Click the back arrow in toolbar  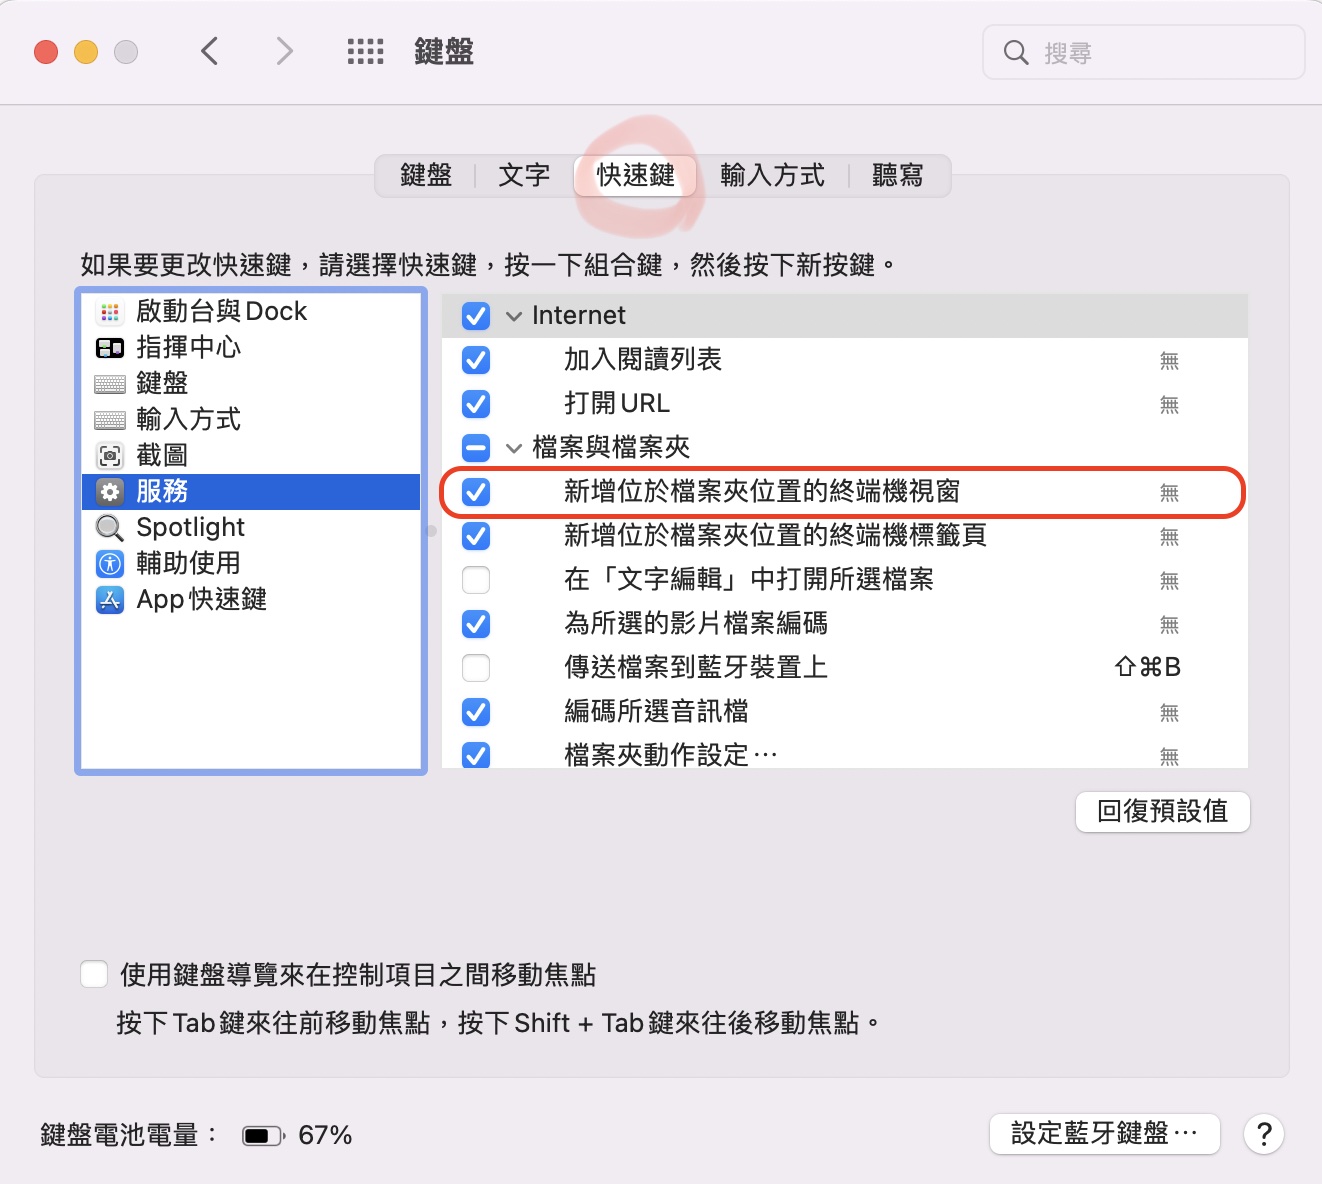(x=210, y=51)
